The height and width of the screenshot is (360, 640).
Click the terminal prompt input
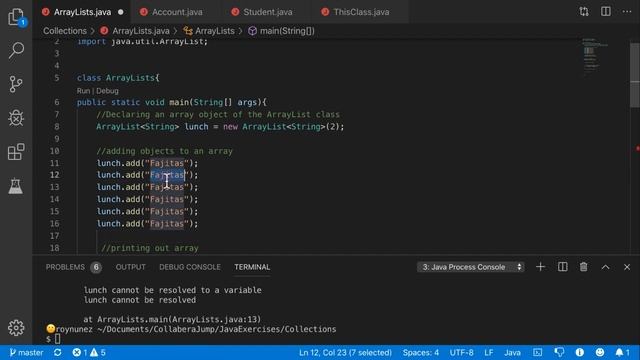(58, 339)
